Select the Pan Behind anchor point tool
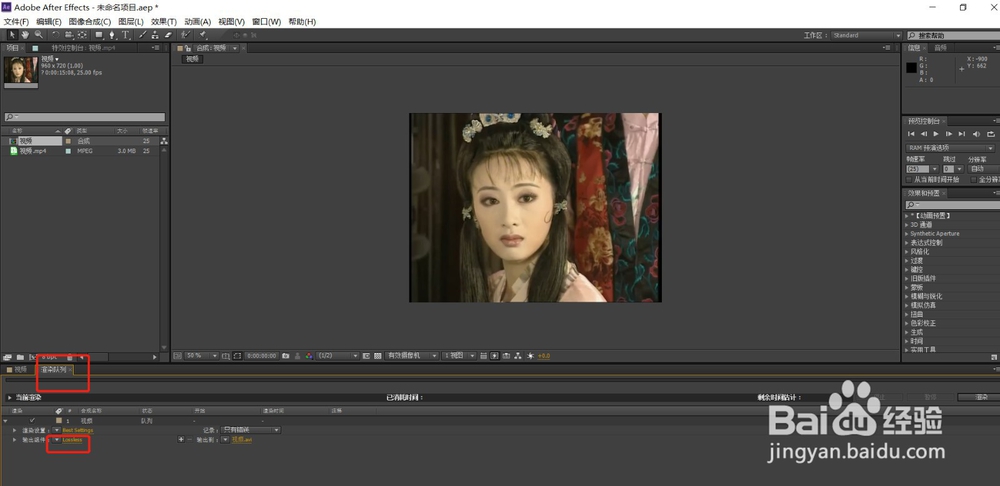The width and height of the screenshot is (1000, 486). click(82, 35)
